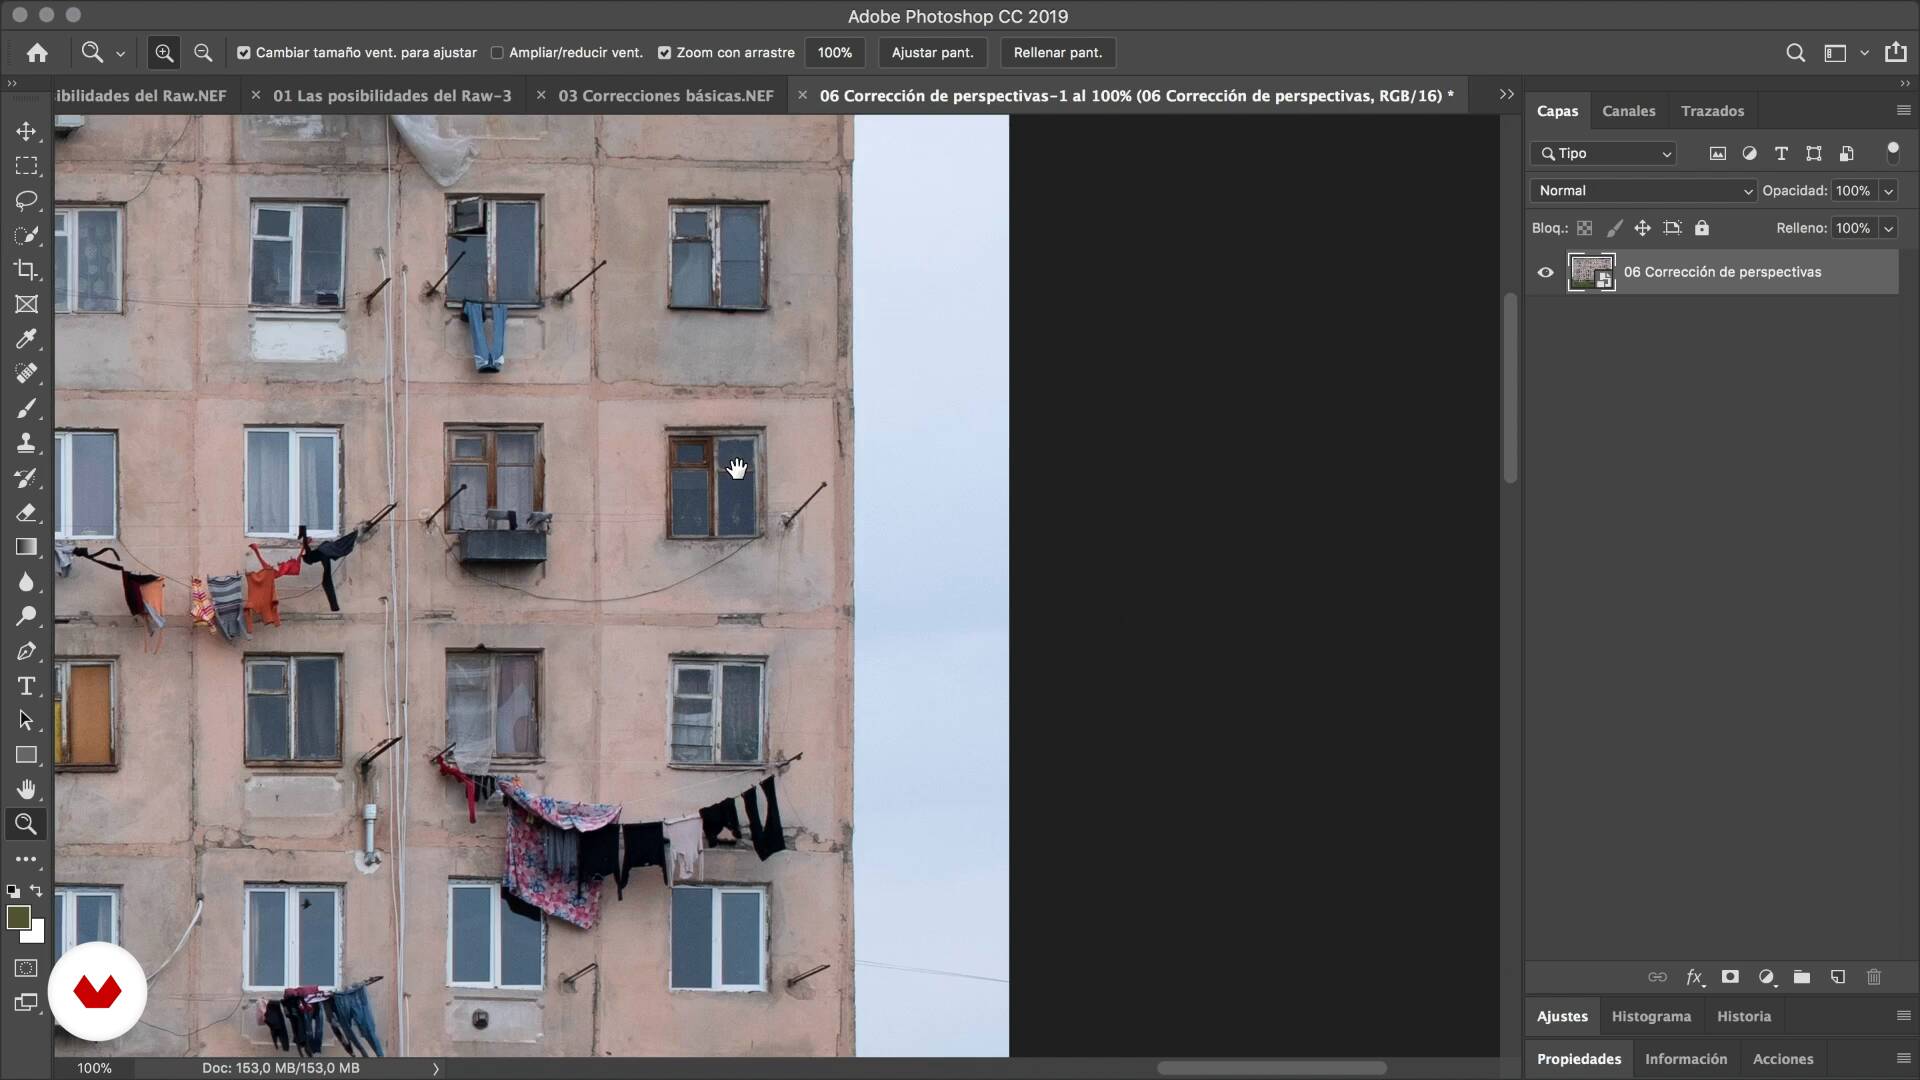Screen dimensions: 1920x1080
Task: Select the Quick Selection tool
Action: coord(26,235)
